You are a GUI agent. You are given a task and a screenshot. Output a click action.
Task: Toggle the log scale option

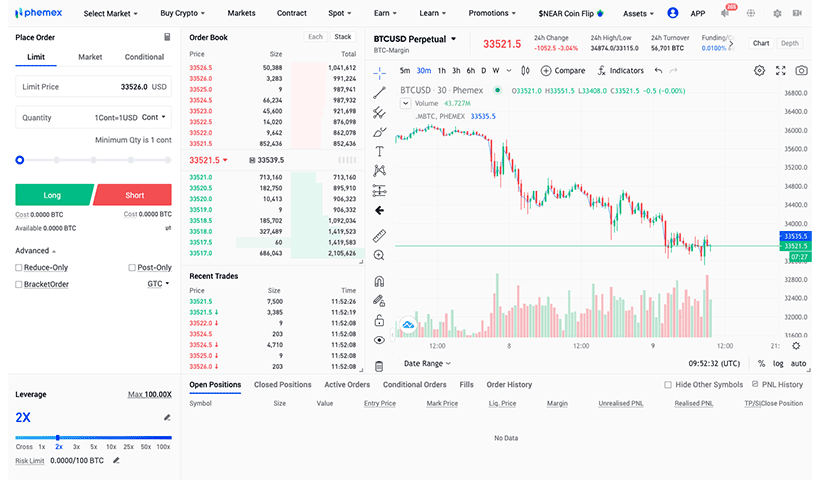coord(778,363)
